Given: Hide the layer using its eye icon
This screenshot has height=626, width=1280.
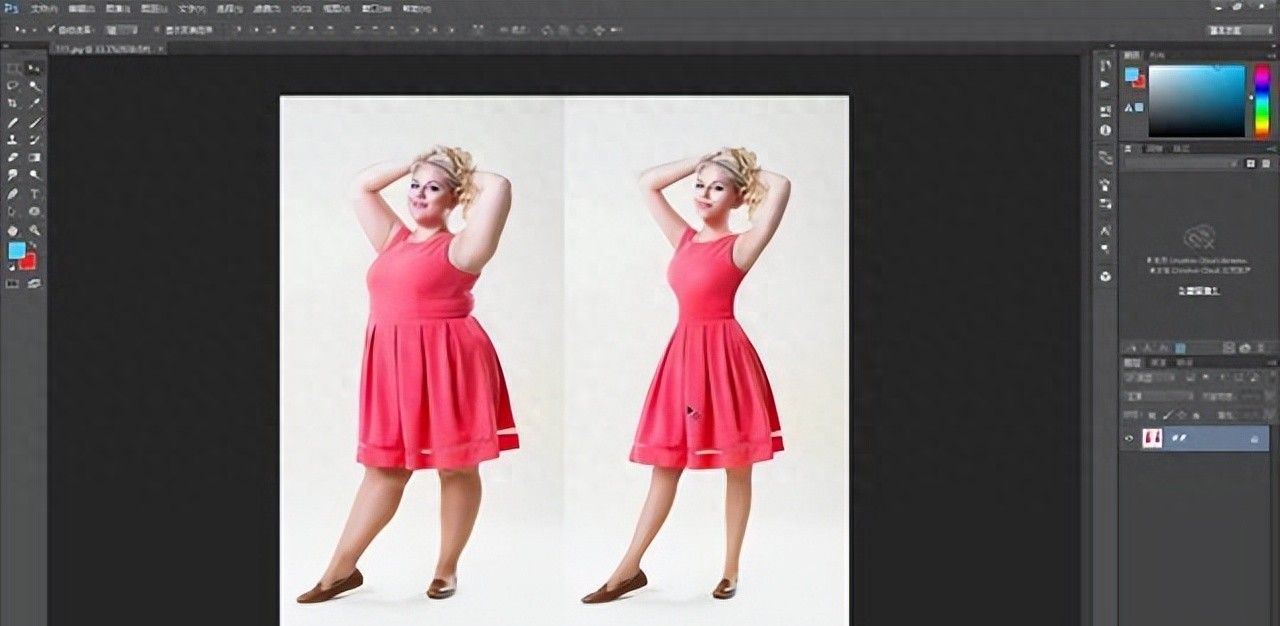Looking at the screenshot, I should 1129,438.
